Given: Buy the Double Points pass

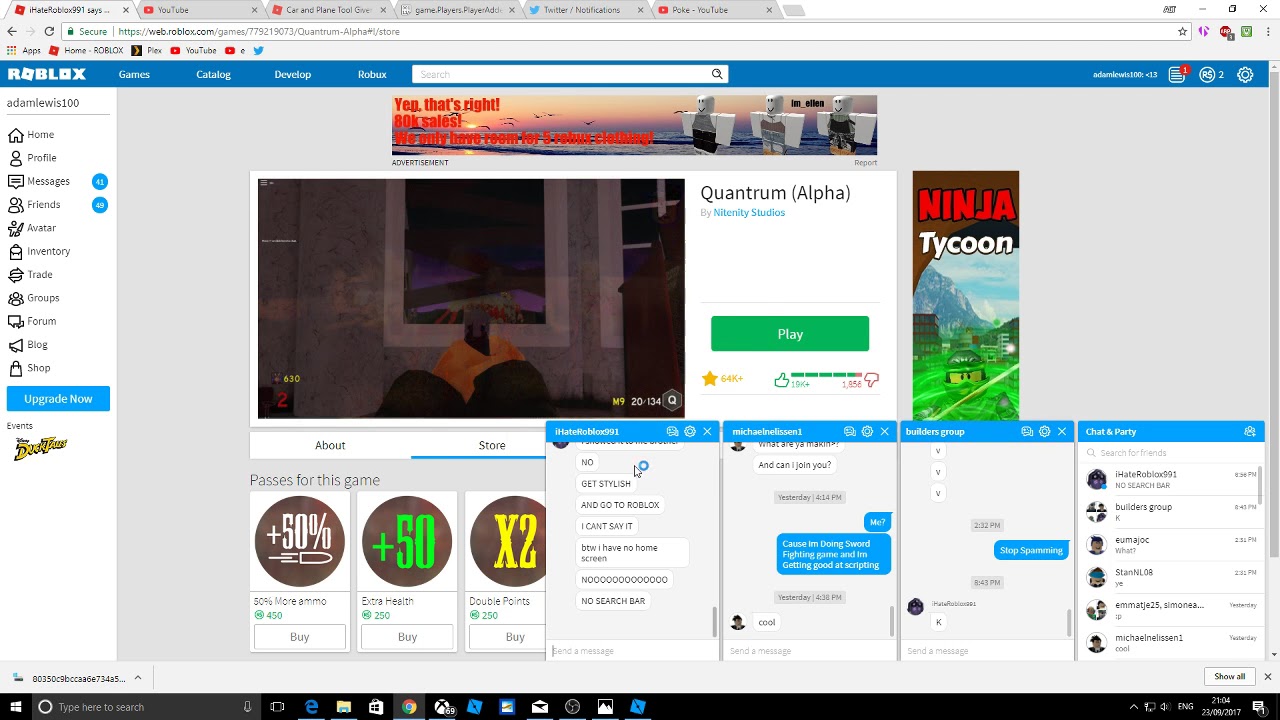Looking at the screenshot, I should (x=515, y=637).
